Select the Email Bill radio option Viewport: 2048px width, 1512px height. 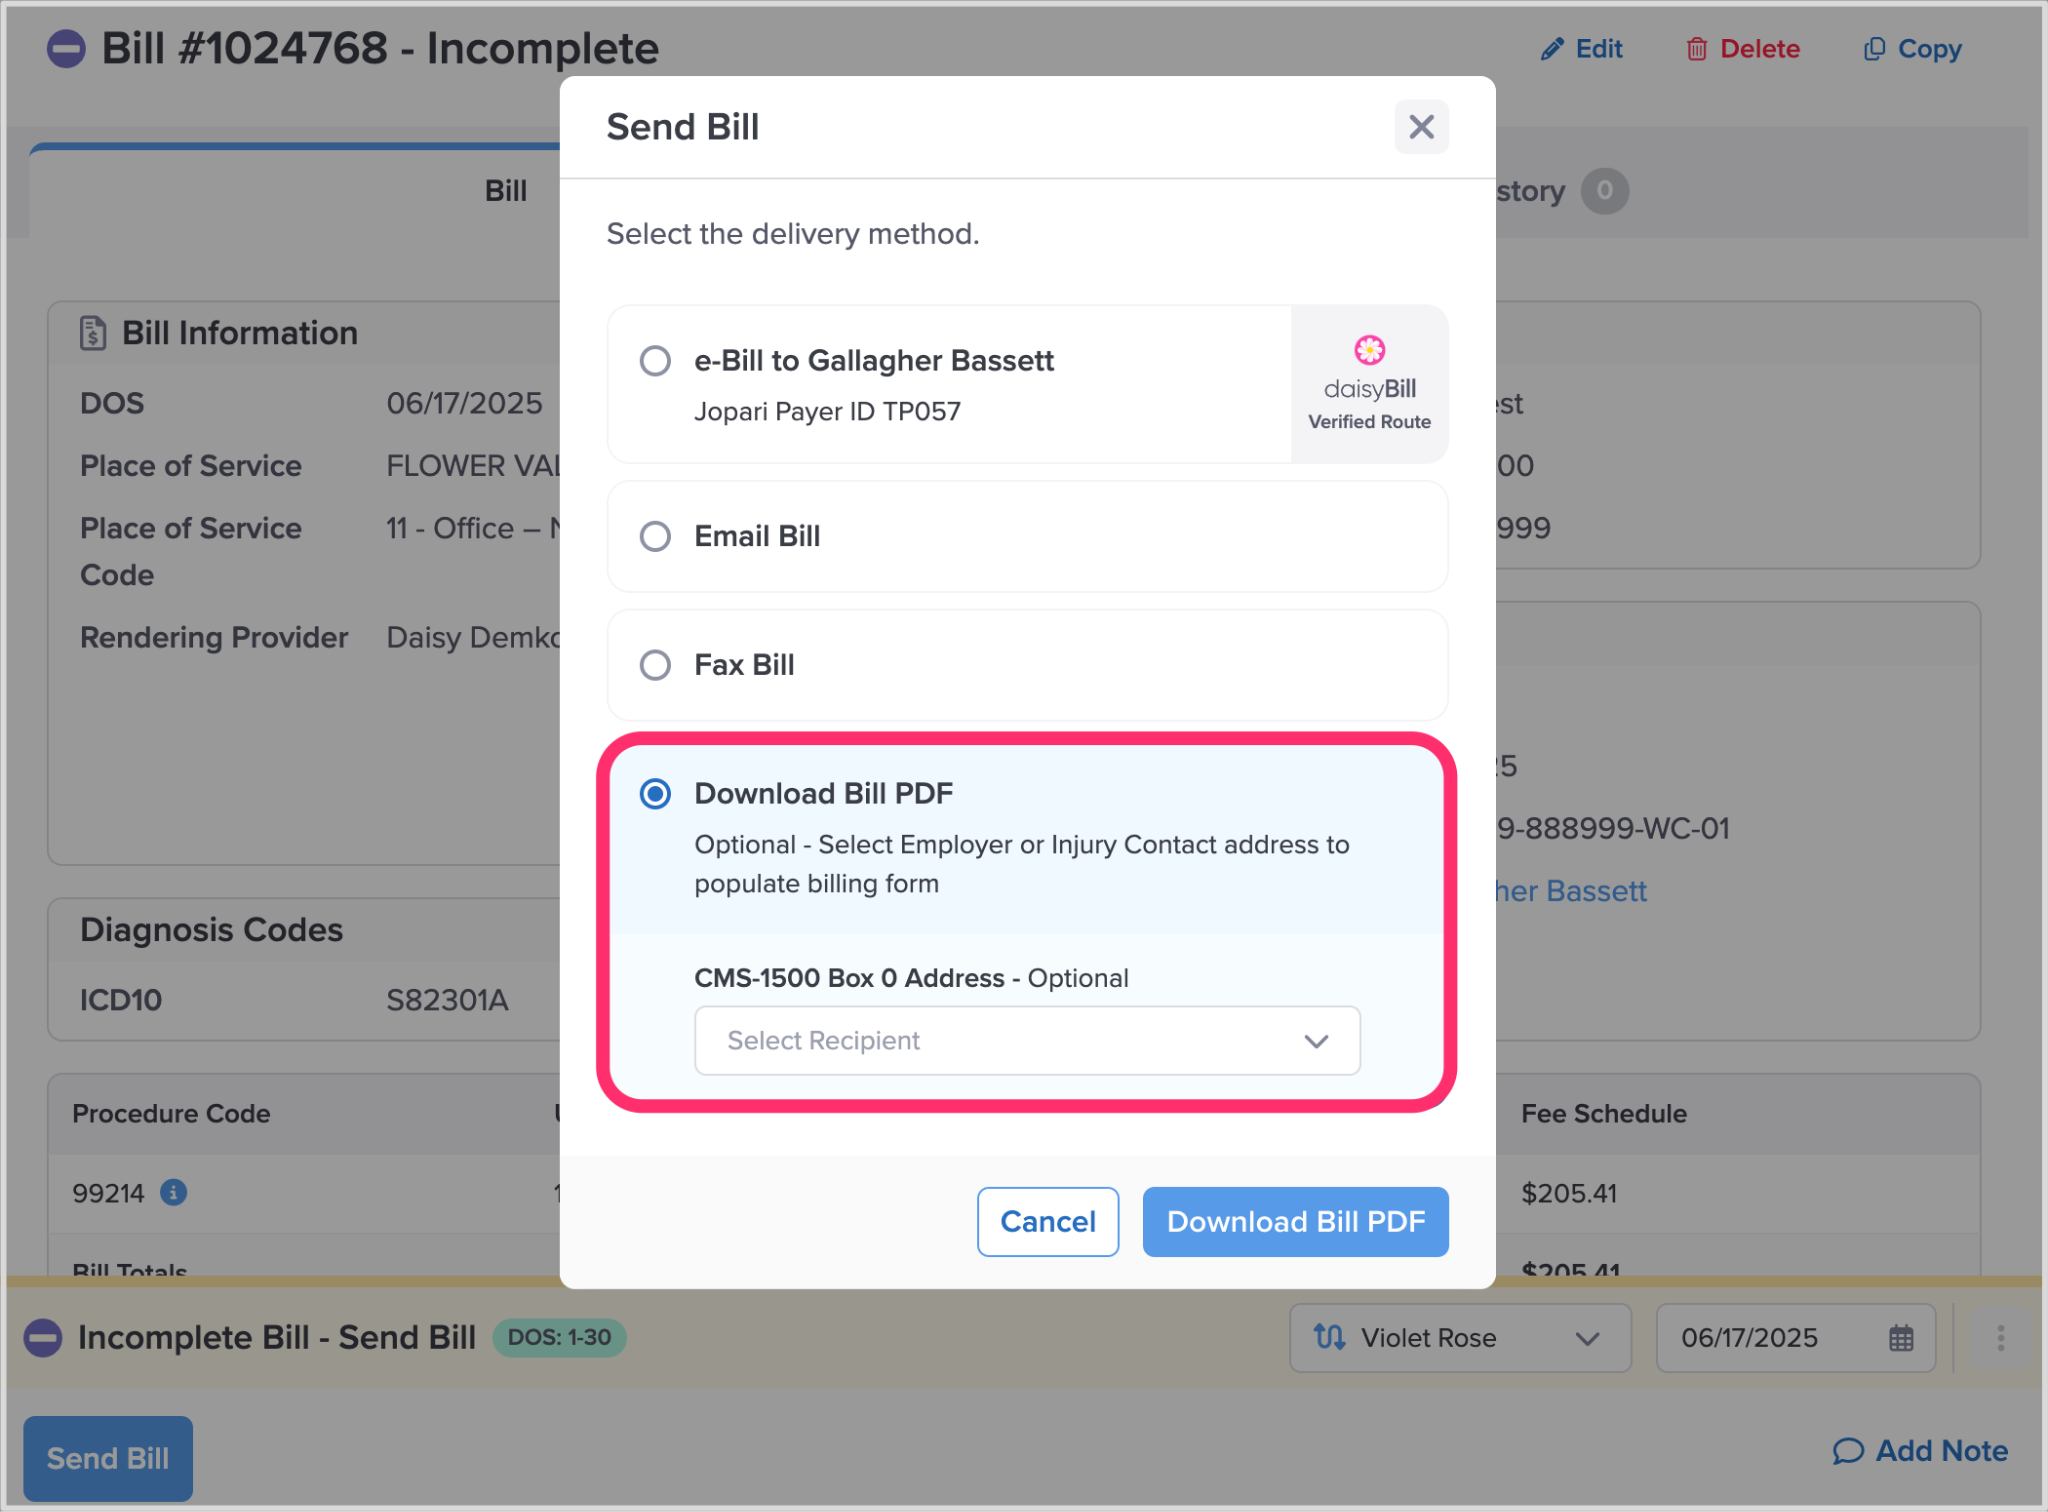coord(655,536)
